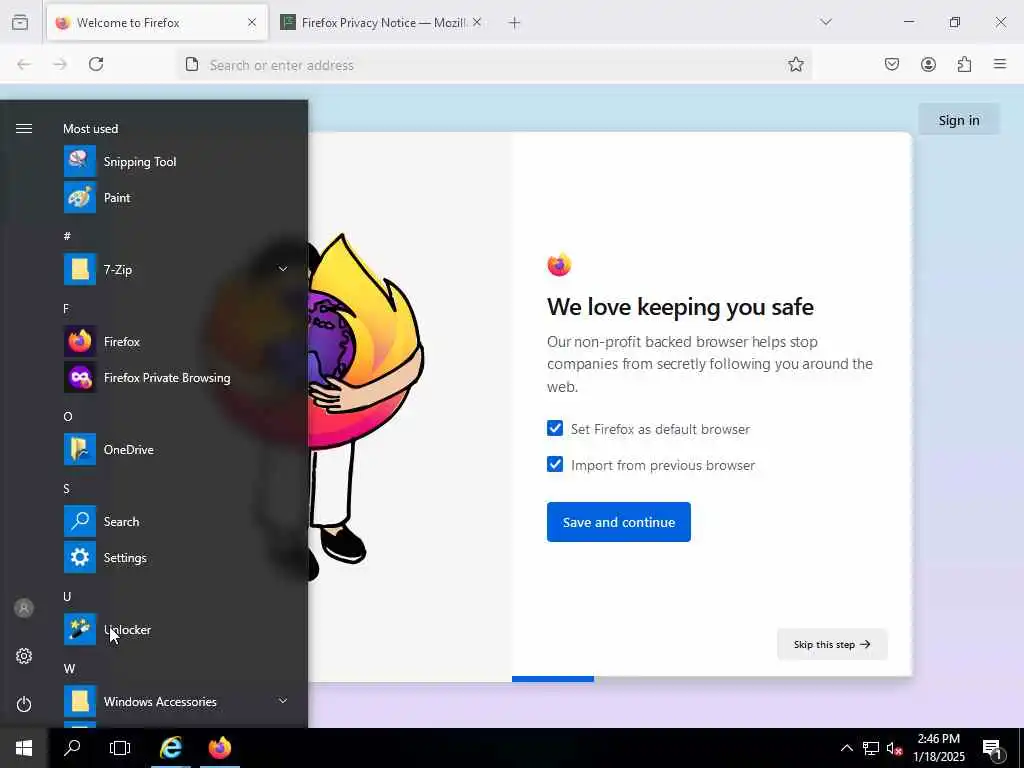Open the Firefox extensions puzzle icon

[x=964, y=64]
